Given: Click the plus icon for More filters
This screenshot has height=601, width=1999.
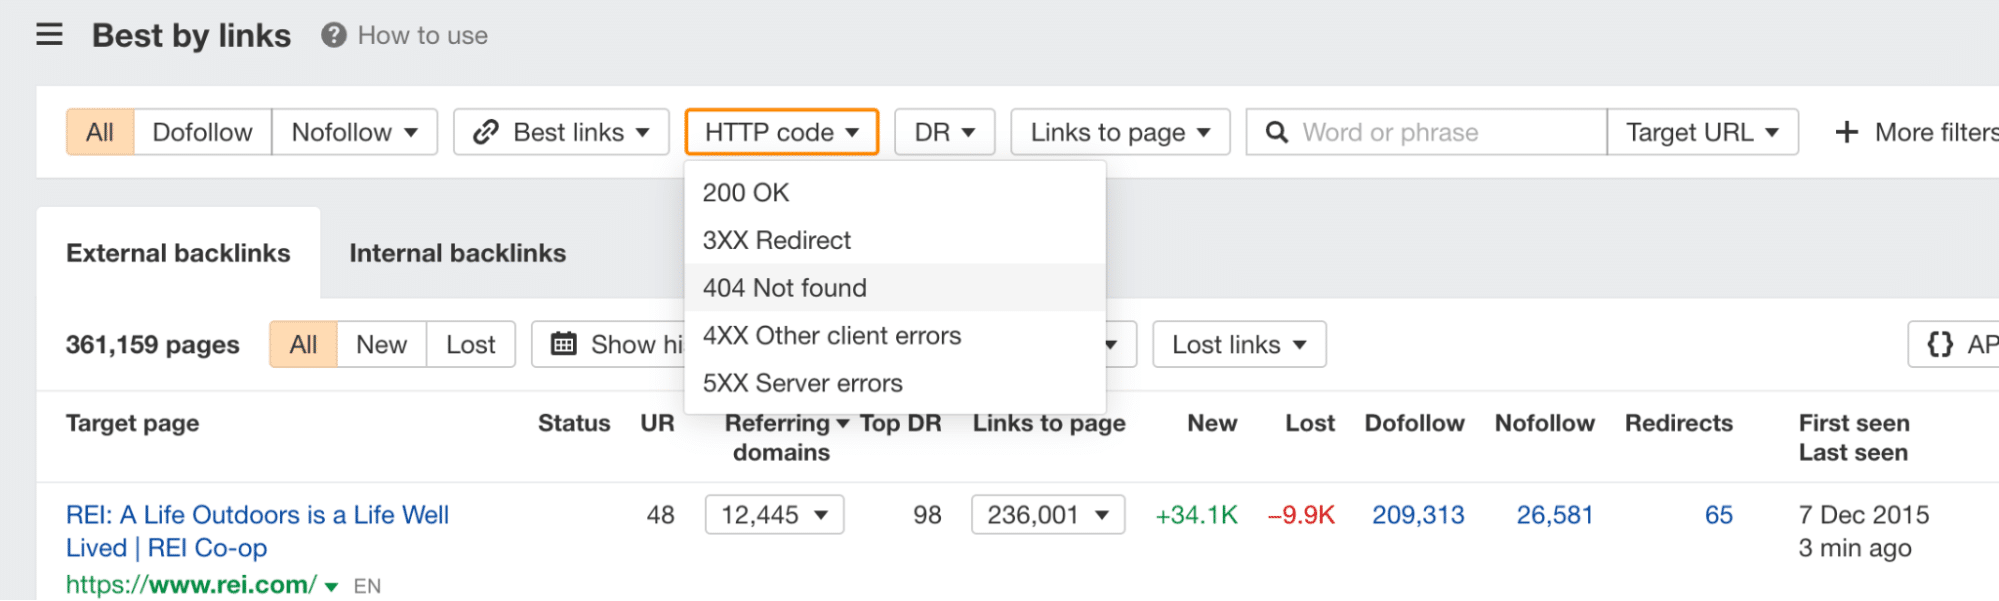Looking at the screenshot, I should pos(1846,132).
